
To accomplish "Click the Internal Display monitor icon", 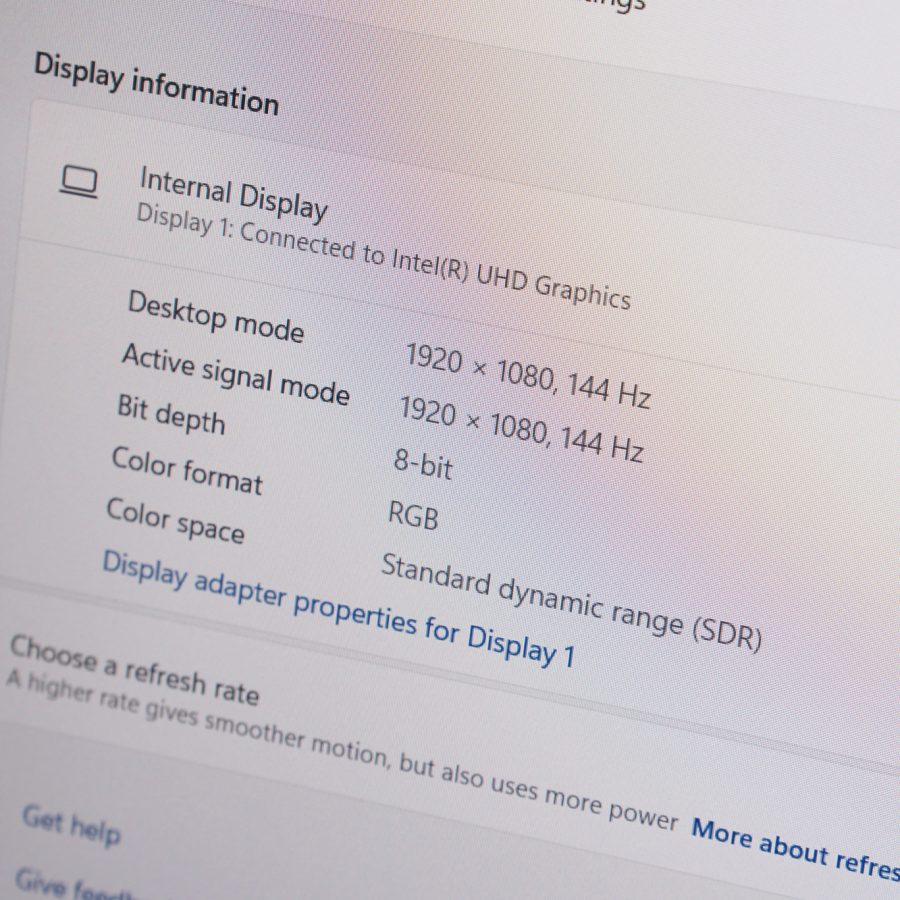I will tap(79, 181).
